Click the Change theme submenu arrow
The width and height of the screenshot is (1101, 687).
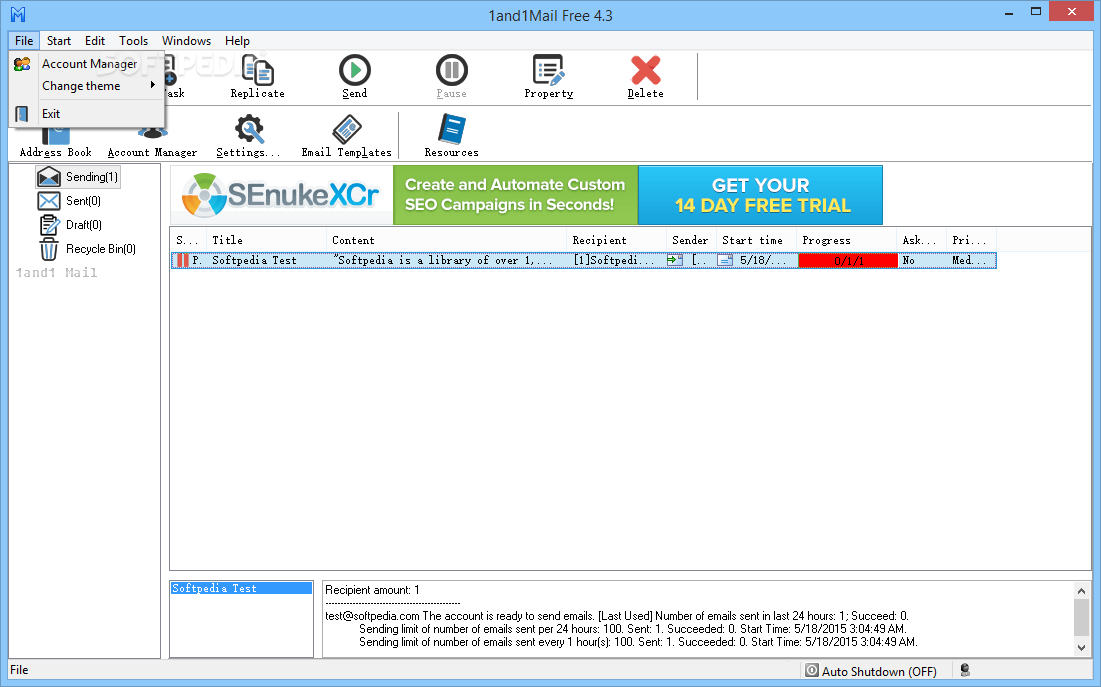[x=152, y=85]
